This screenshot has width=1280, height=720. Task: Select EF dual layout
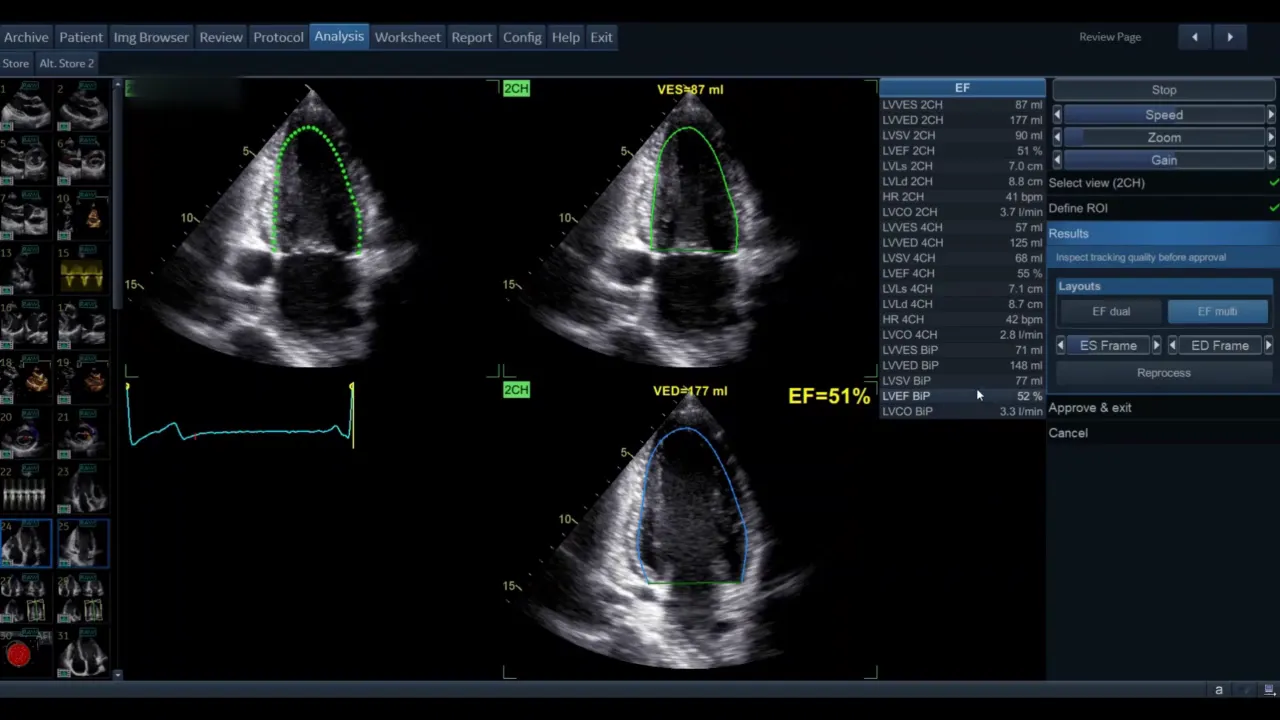1111,312
